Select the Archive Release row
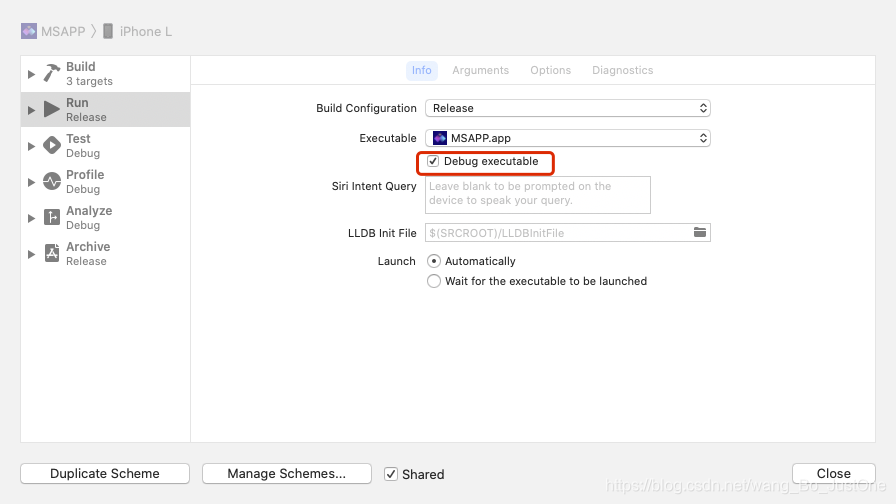The image size is (896, 504). click(x=106, y=254)
